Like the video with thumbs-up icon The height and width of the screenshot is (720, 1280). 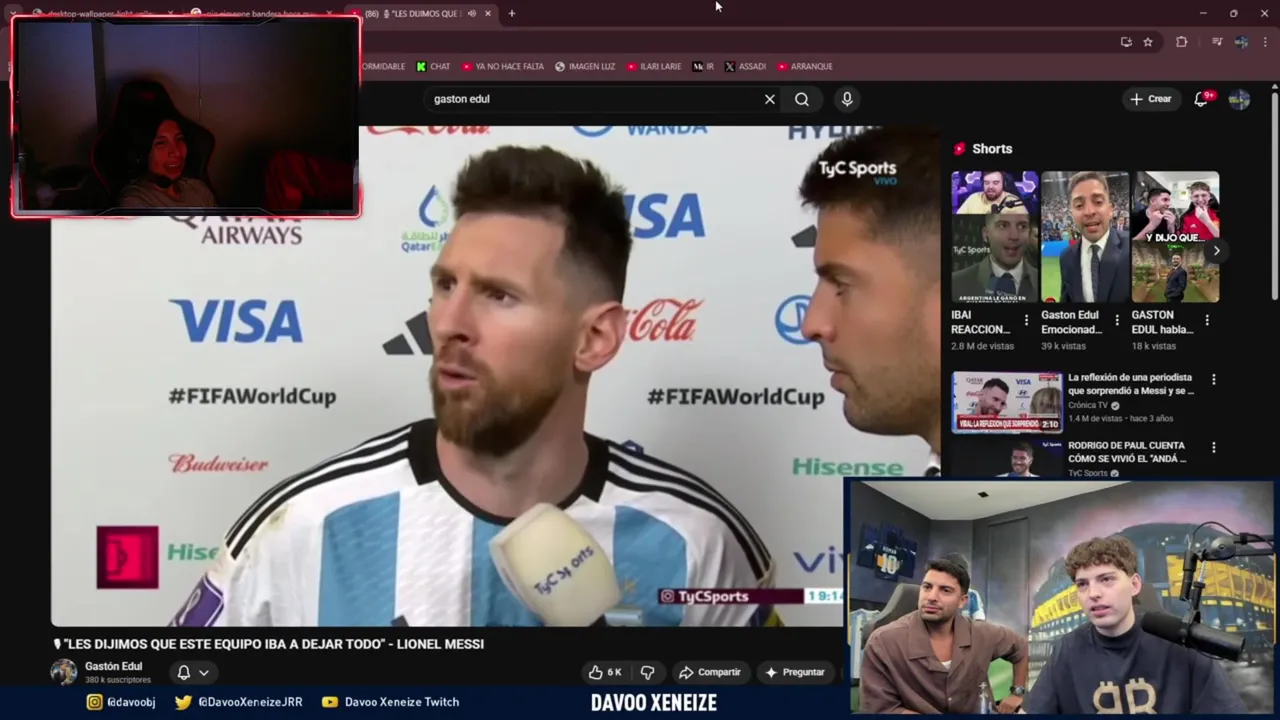click(605, 672)
